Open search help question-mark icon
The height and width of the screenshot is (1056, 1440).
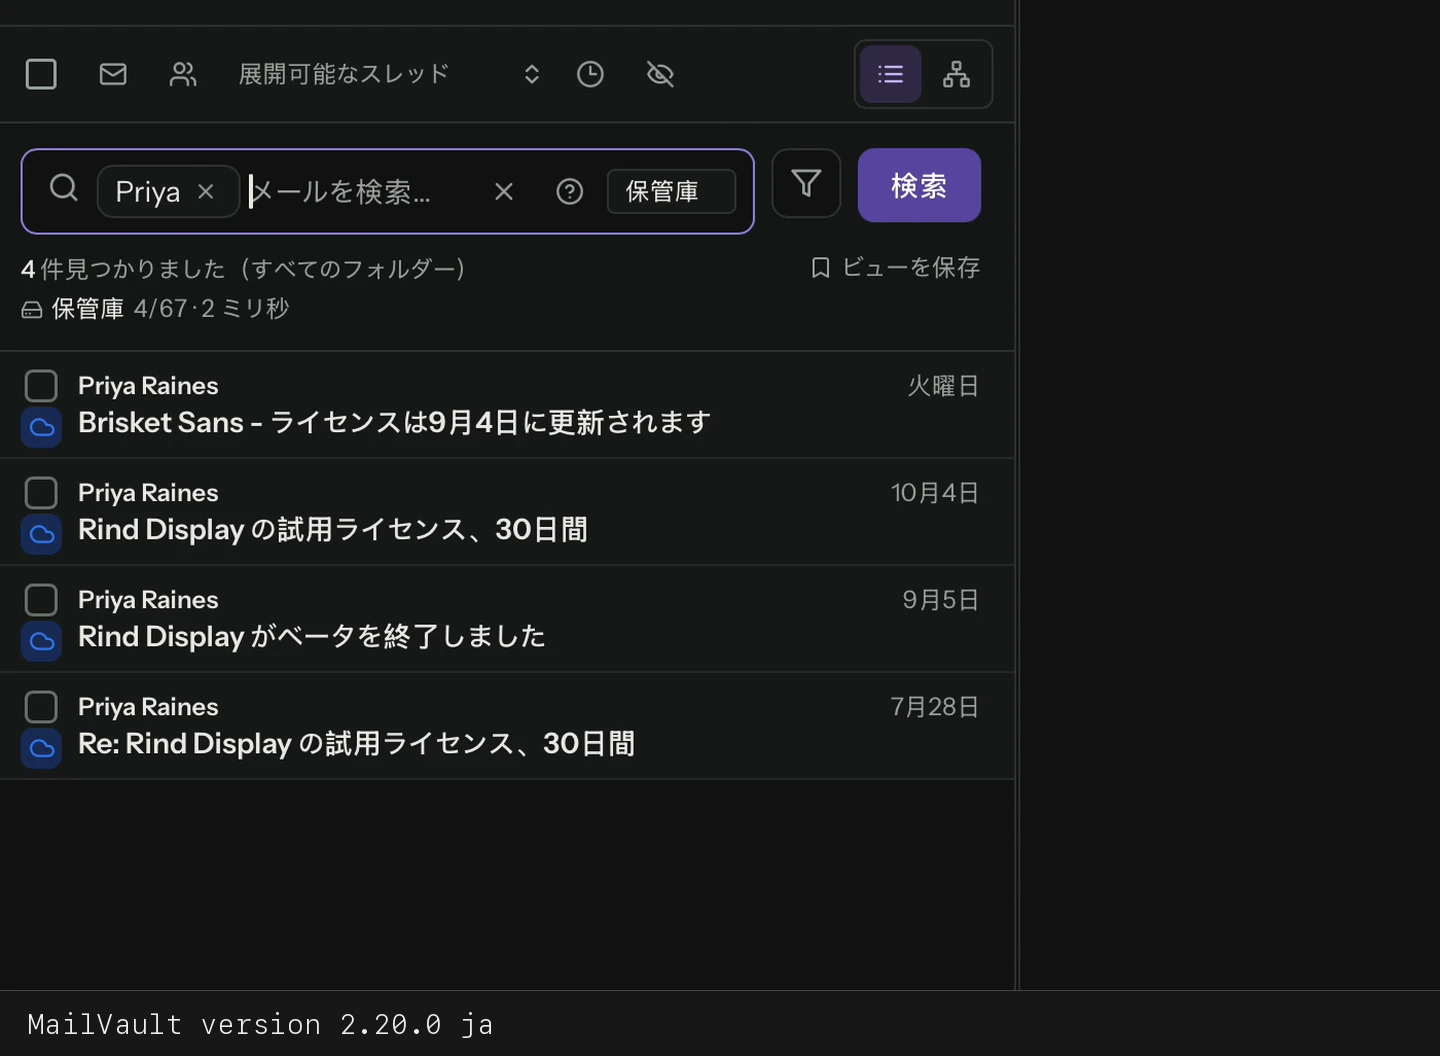(570, 191)
